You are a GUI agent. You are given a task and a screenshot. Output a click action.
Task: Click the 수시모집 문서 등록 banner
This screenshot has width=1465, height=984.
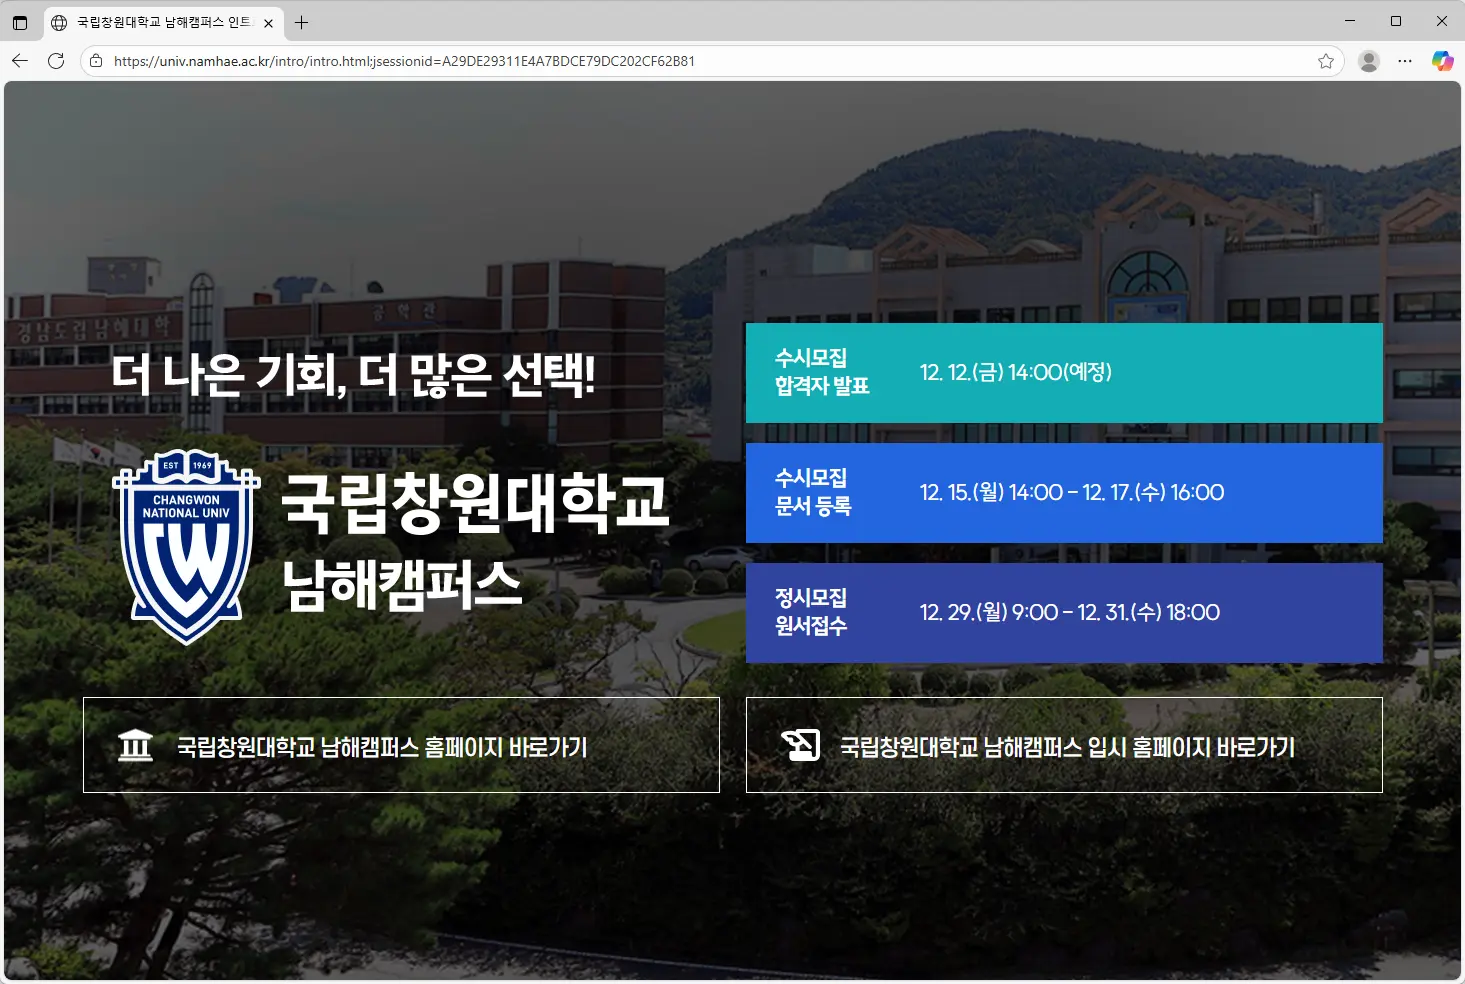(1064, 493)
